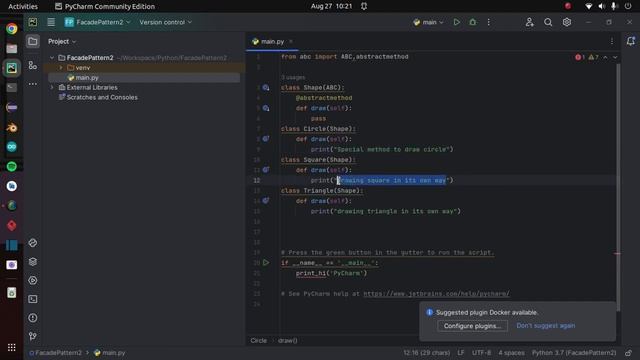Viewport: 640px width, 360px height.
Task: Click the run gutter arrow on line 20
Action: (266, 262)
